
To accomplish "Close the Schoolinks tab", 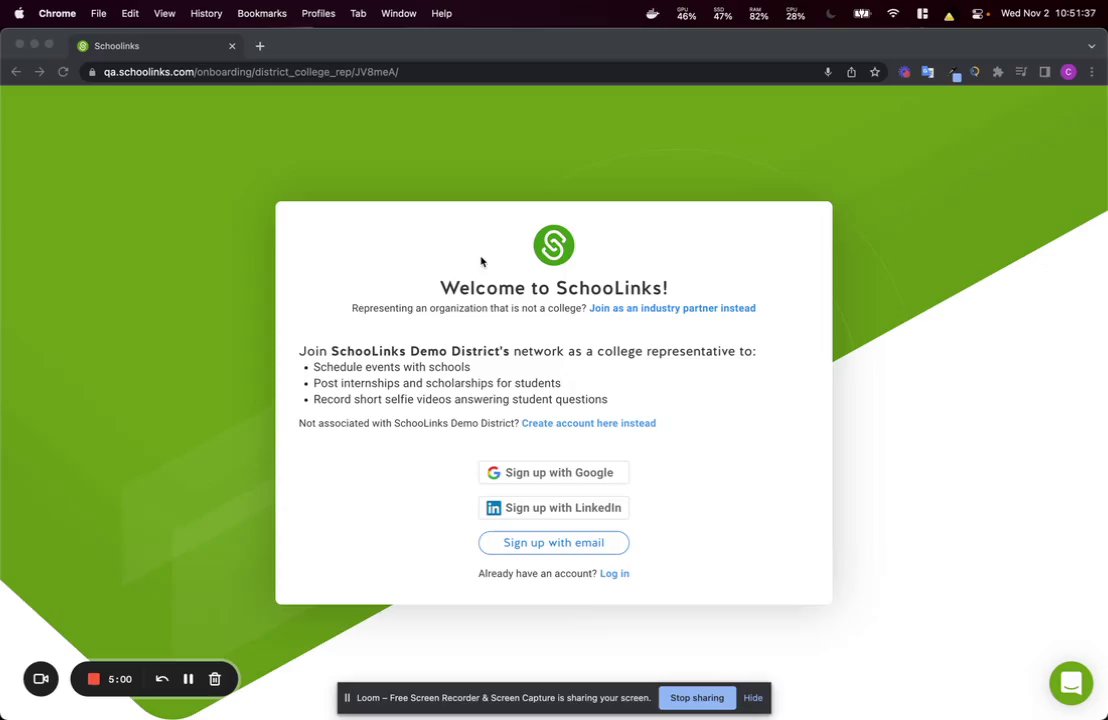I will tap(232, 46).
